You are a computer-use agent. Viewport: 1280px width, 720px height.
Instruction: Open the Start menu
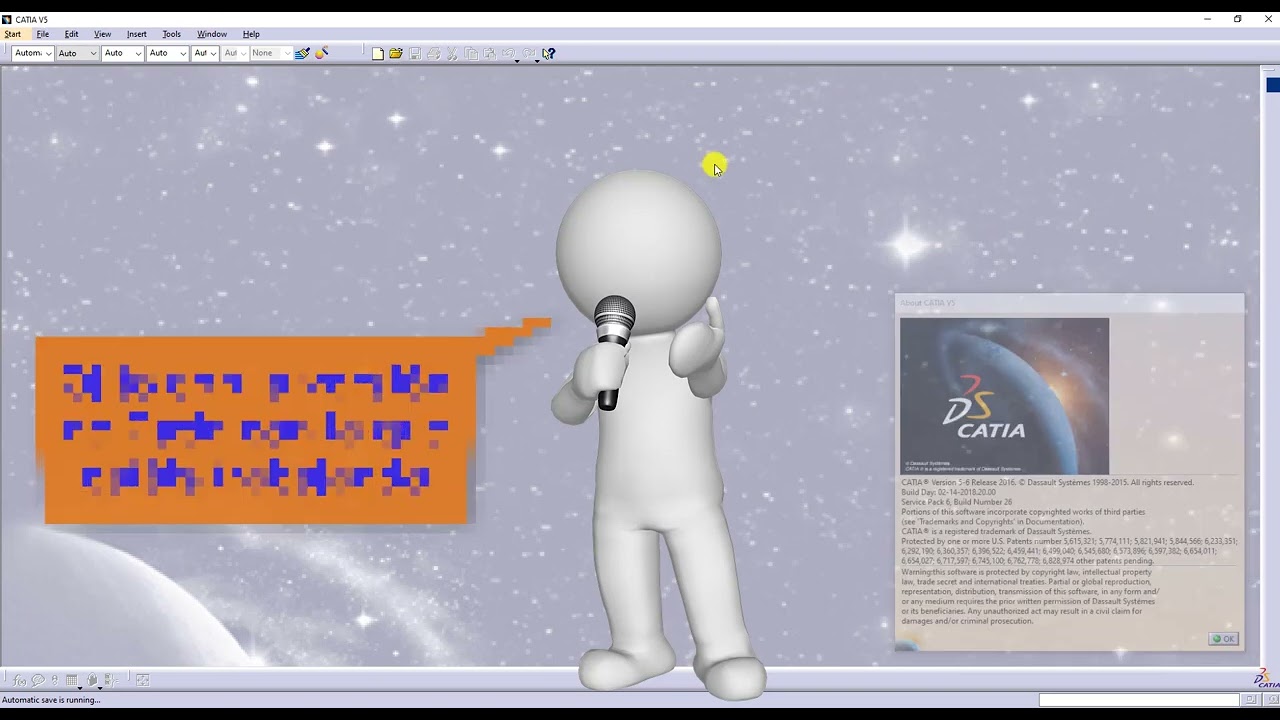point(12,34)
